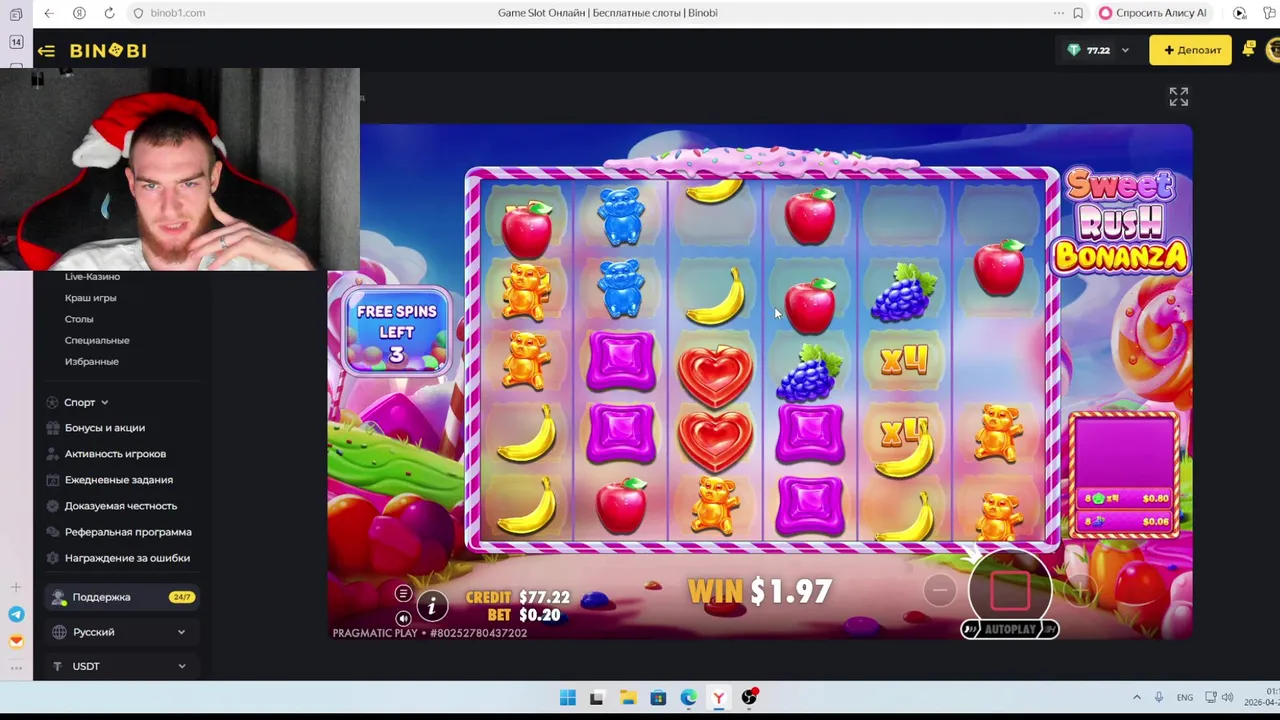The width and height of the screenshot is (1280, 720).
Task: Open Специальные in sidebar
Action: 97,340
